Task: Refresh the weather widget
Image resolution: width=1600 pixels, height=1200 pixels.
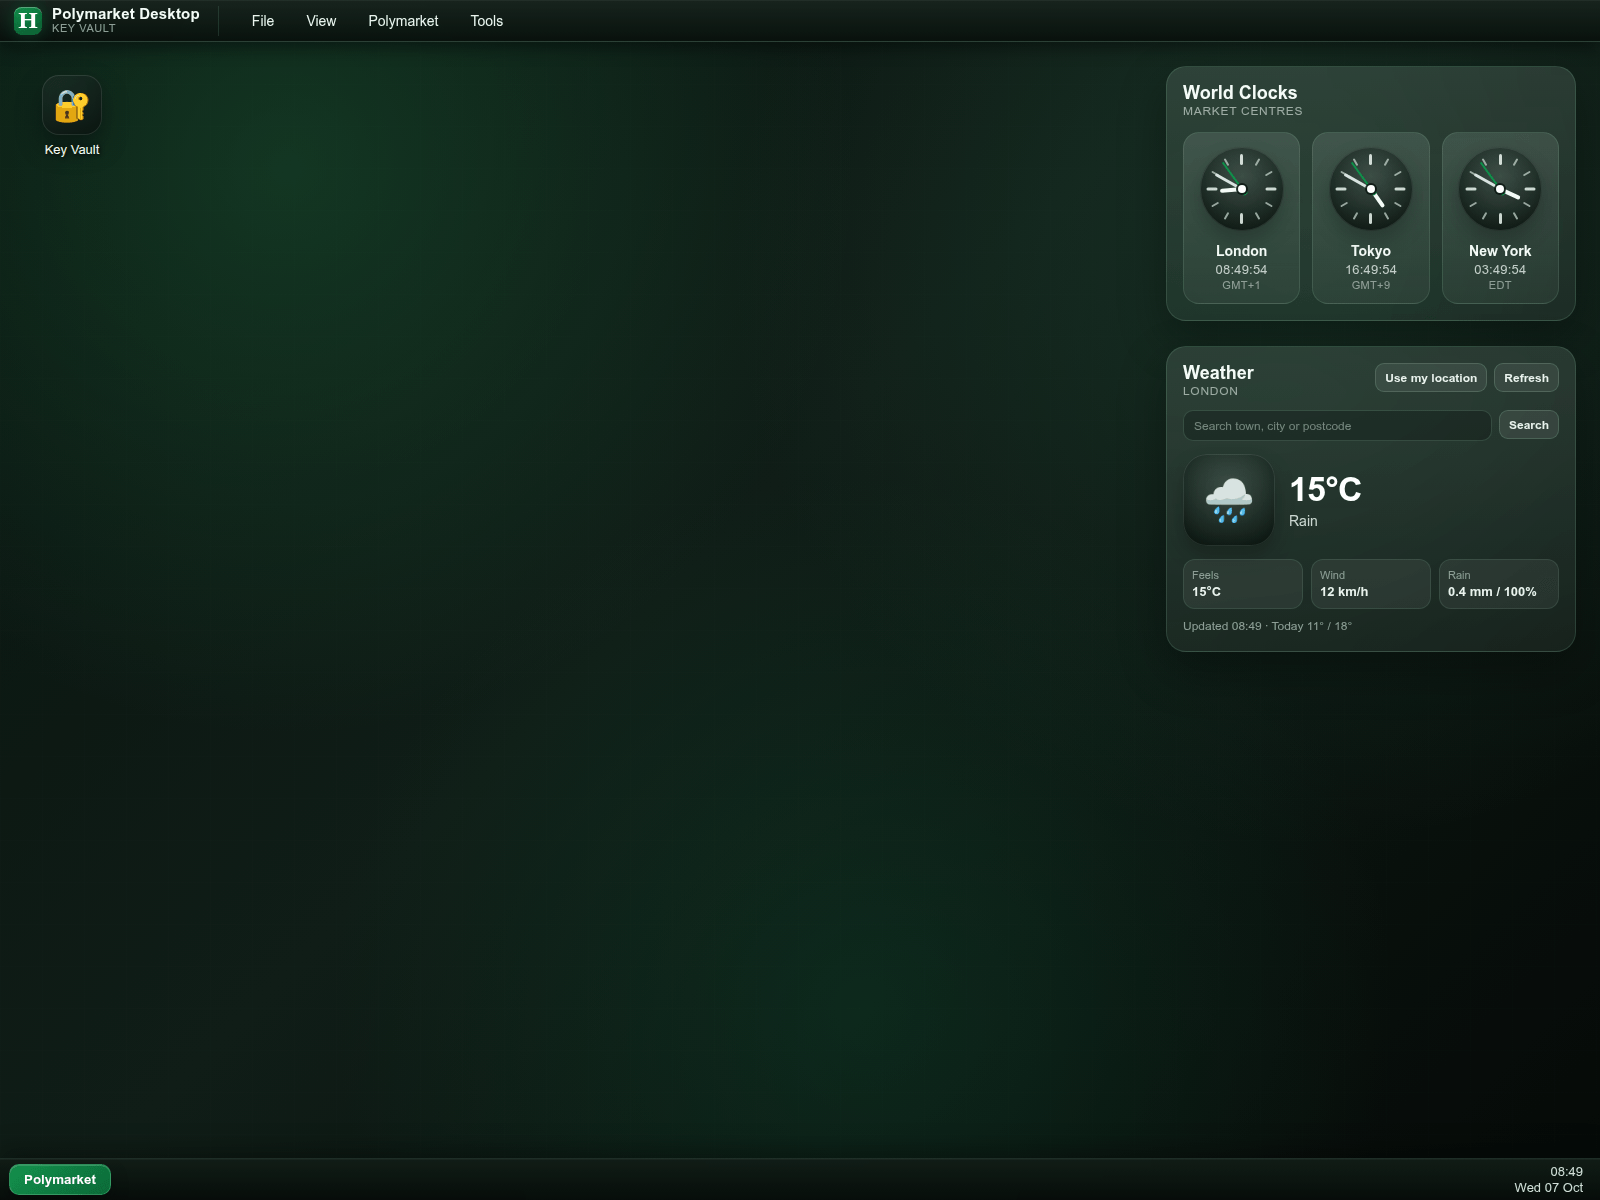Action: (1526, 378)
